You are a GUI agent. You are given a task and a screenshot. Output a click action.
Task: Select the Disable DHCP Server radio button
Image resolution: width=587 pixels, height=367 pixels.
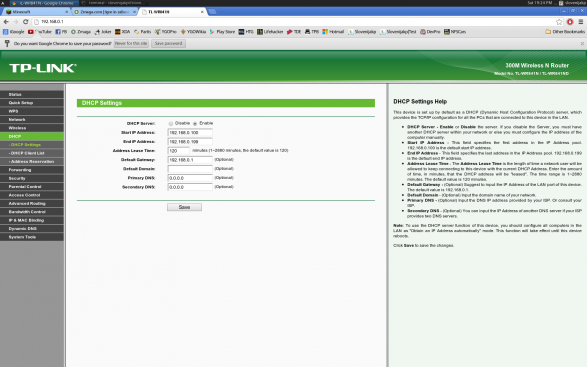[171, 123]
